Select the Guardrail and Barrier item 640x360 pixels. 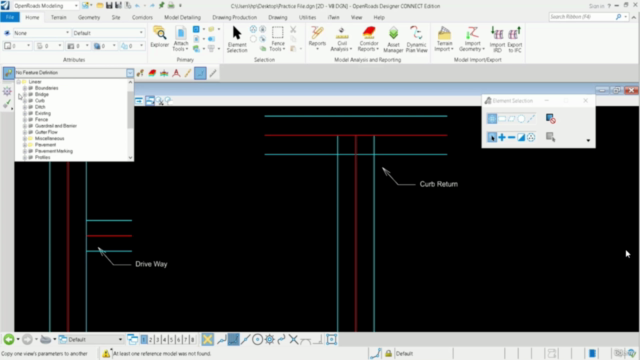[x=56, y=126]
